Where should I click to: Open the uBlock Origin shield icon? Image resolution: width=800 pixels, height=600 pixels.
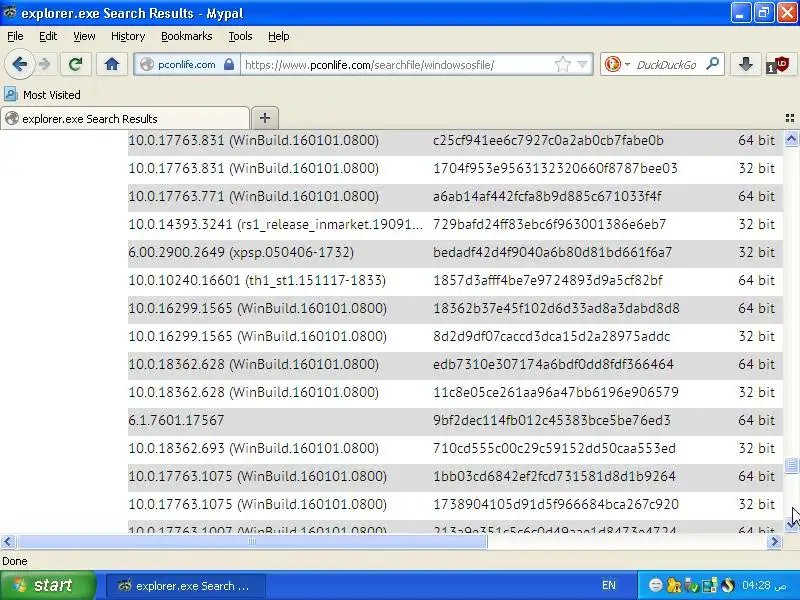click(x=779, y=65)
